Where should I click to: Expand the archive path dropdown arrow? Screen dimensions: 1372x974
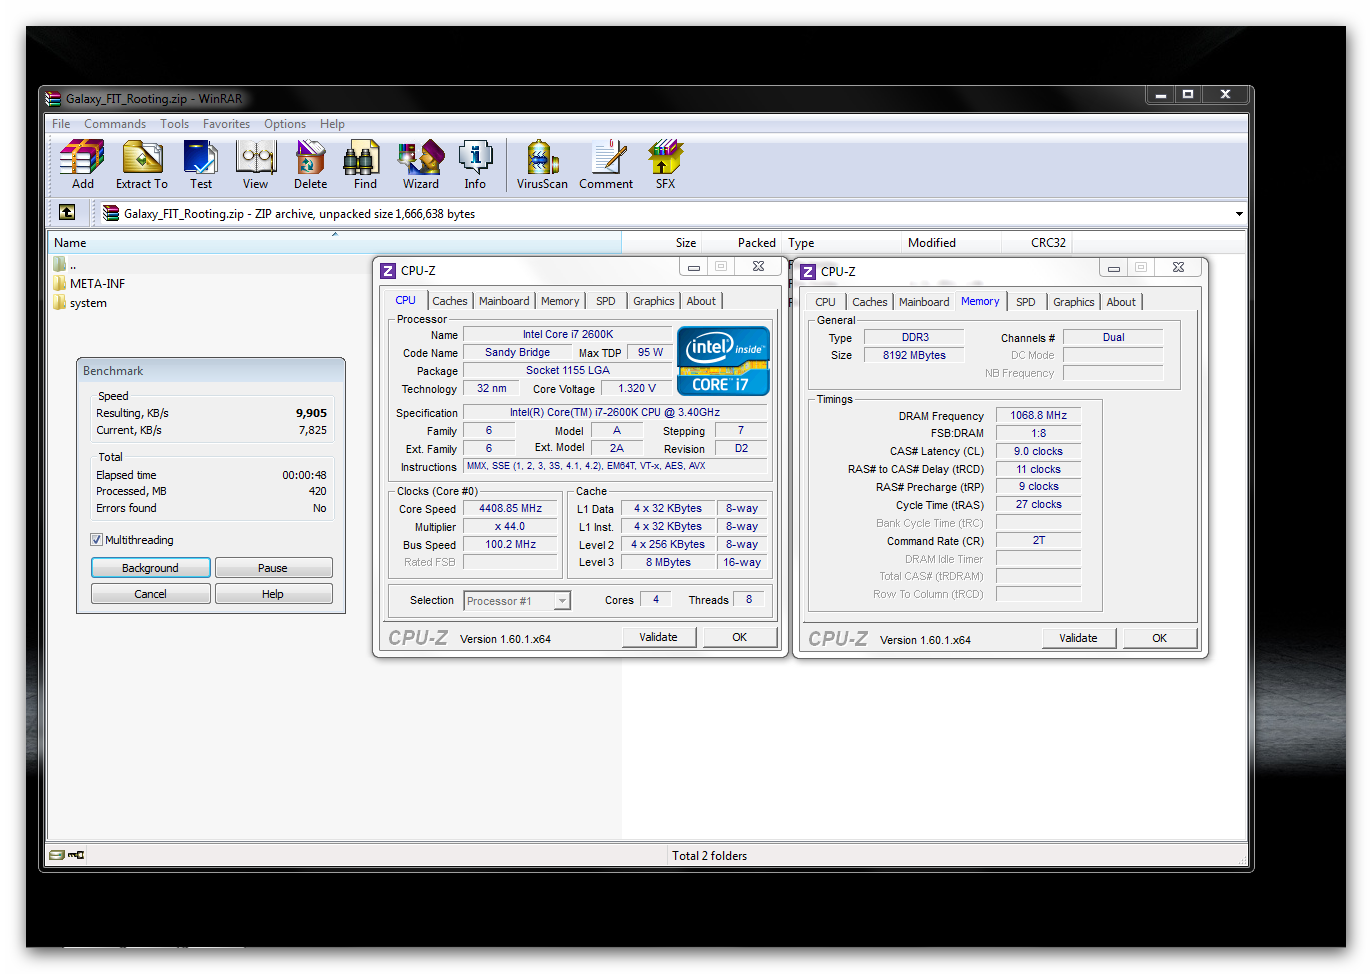click(1239, 214)
